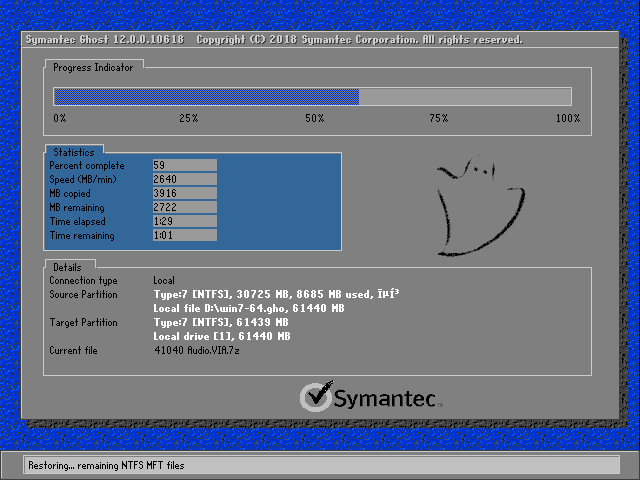Select the MB copied value field
The width and height of the screenshot is (640, 480).
click(x=184, y=193)
